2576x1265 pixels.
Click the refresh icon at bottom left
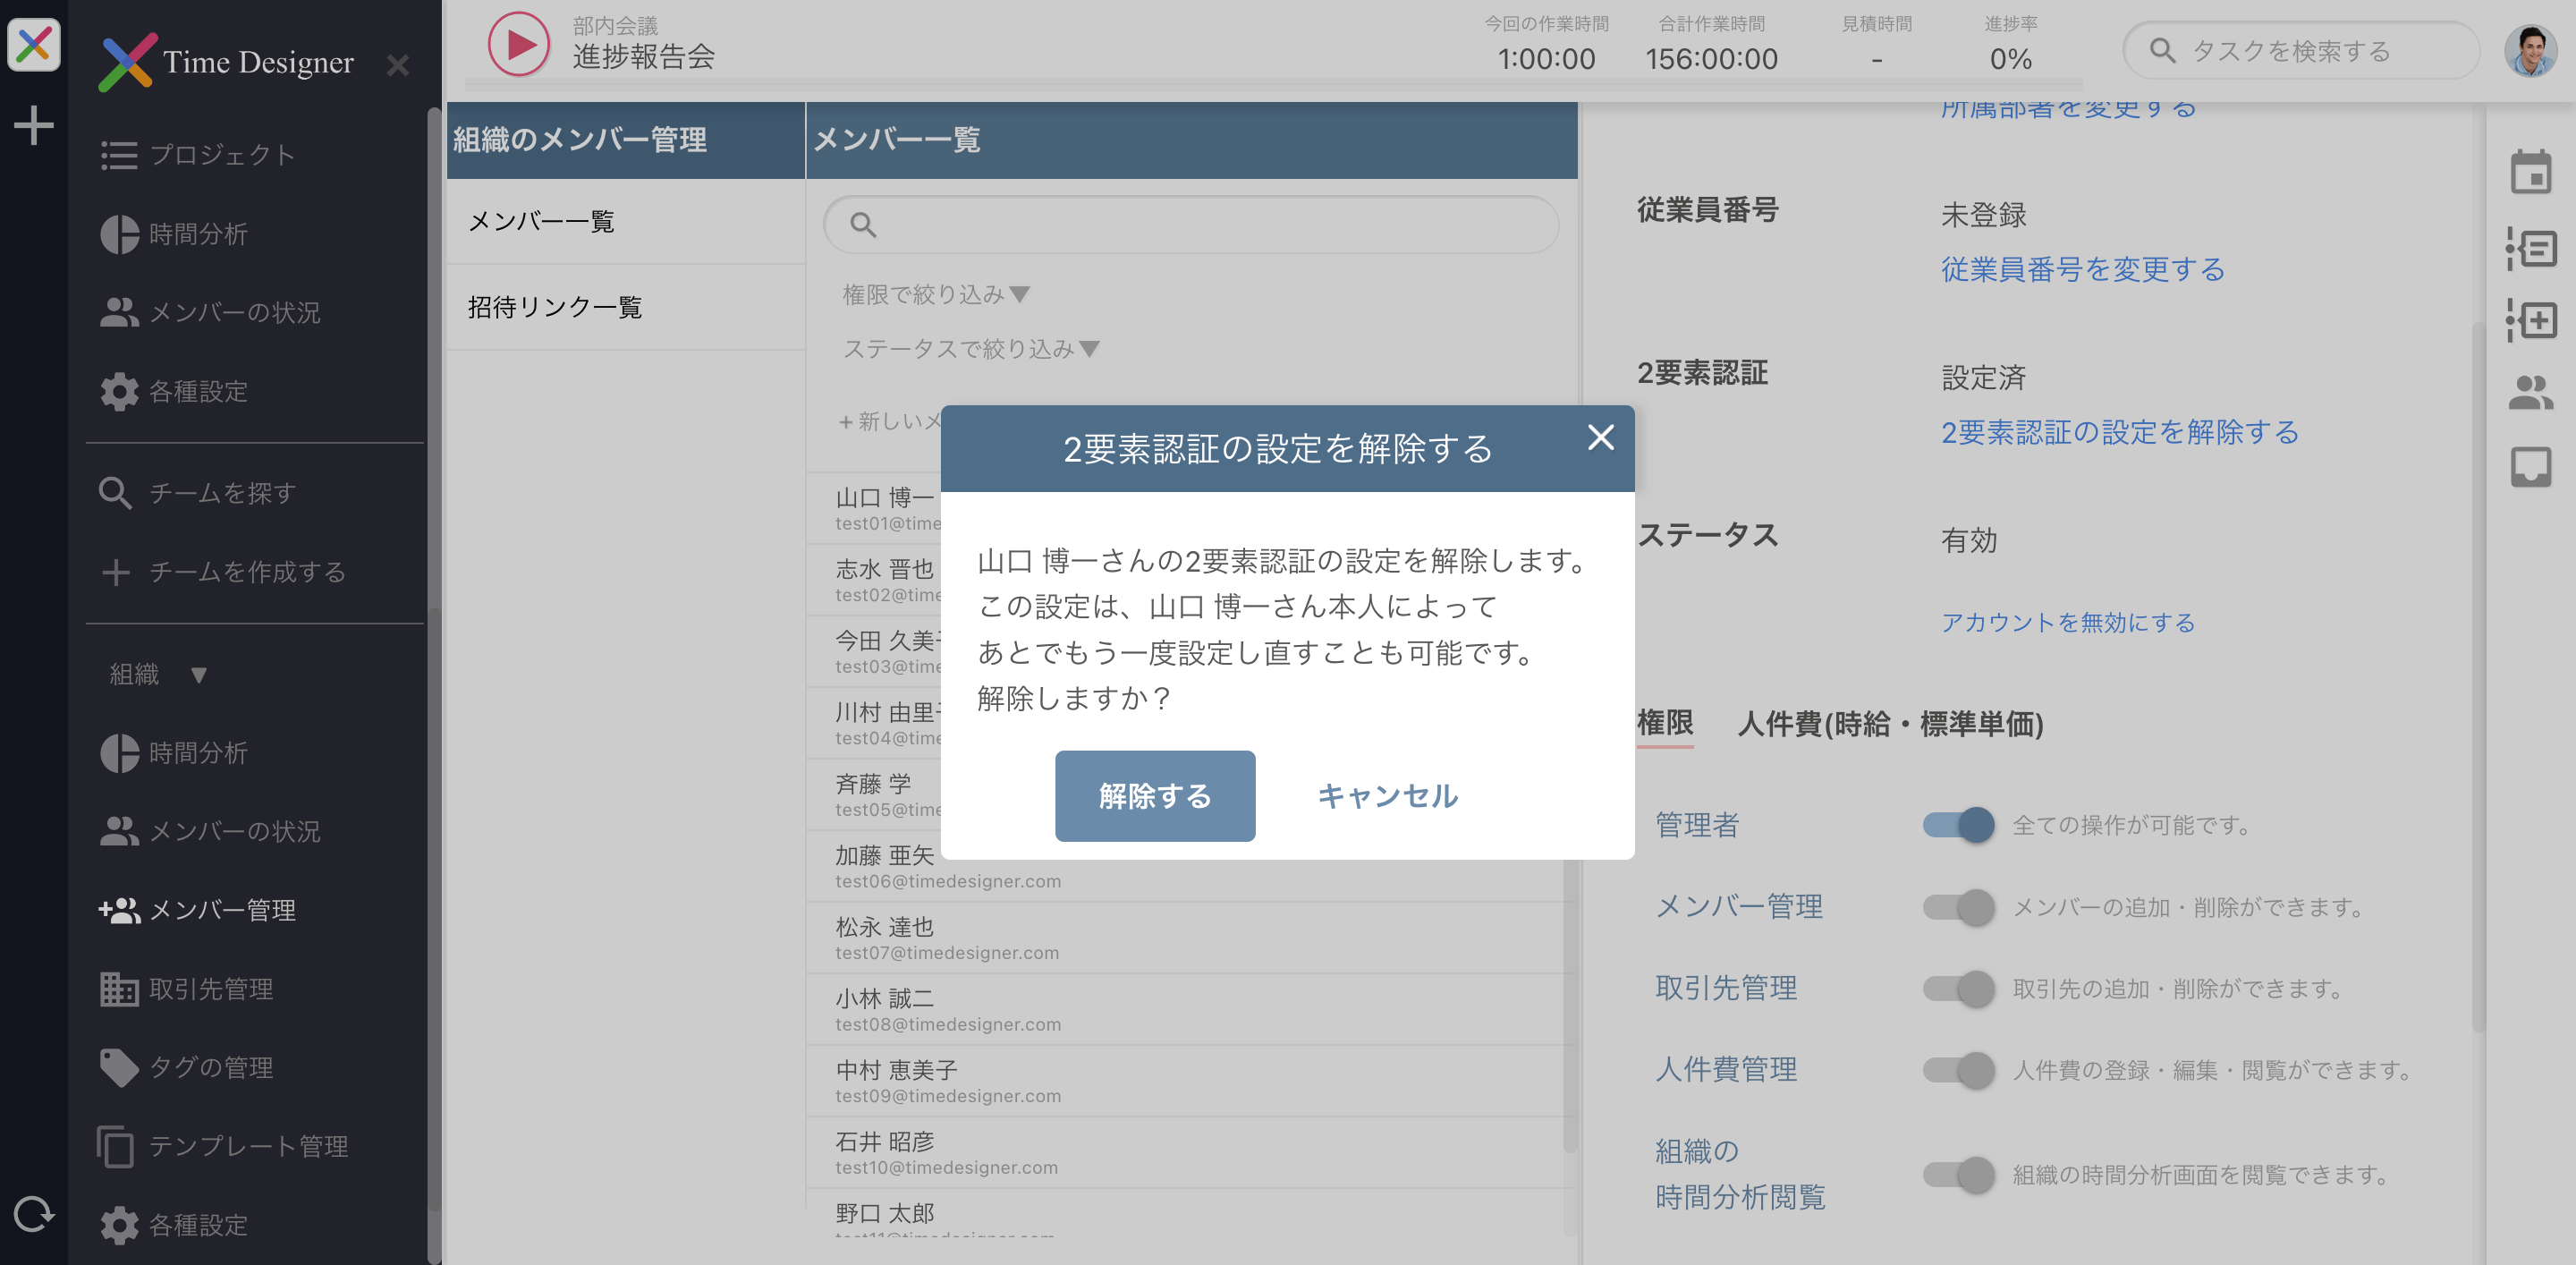[33, 1215]
